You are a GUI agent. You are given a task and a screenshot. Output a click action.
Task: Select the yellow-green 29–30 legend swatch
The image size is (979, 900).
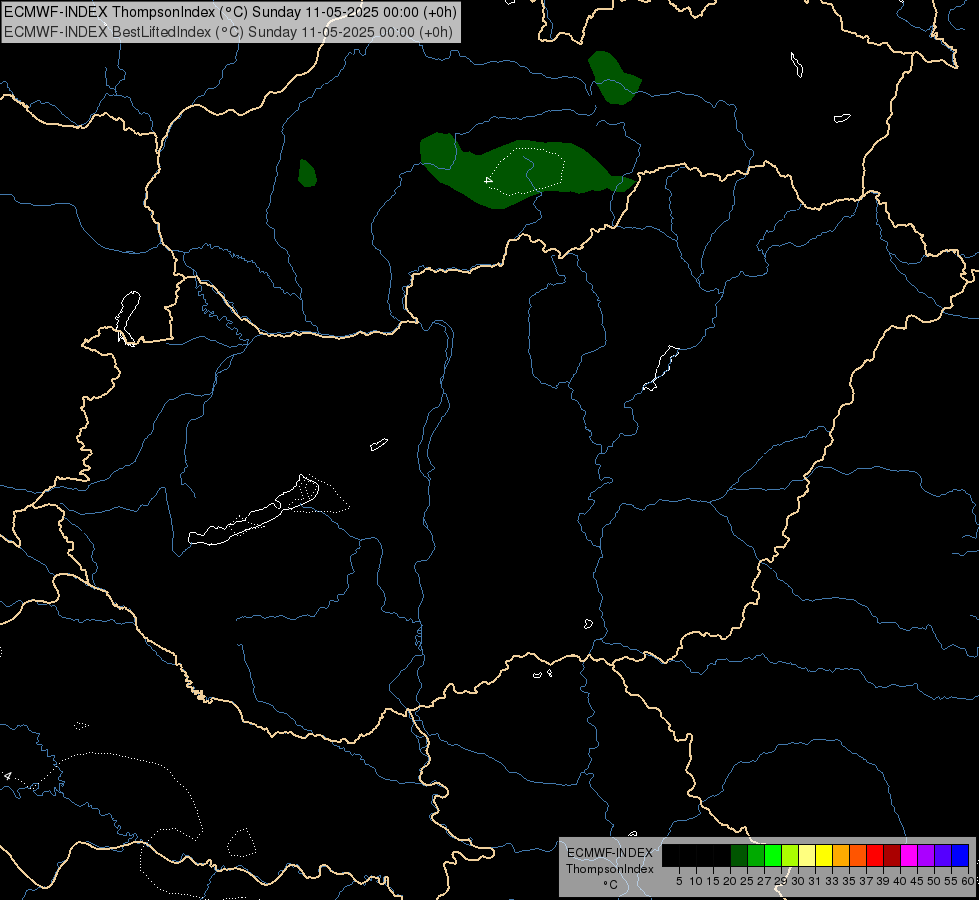pos(790,855)
